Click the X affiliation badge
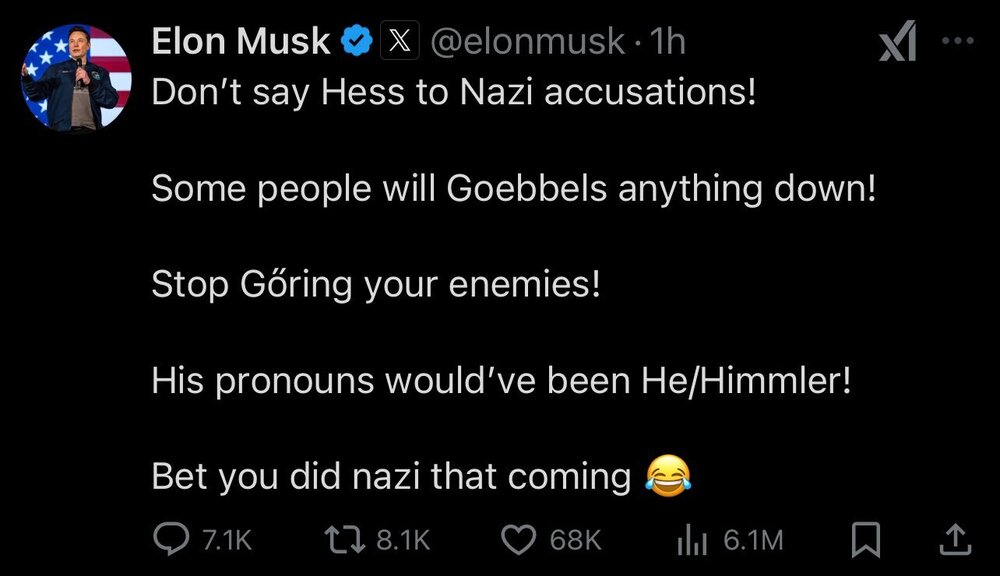 [399, 41]
